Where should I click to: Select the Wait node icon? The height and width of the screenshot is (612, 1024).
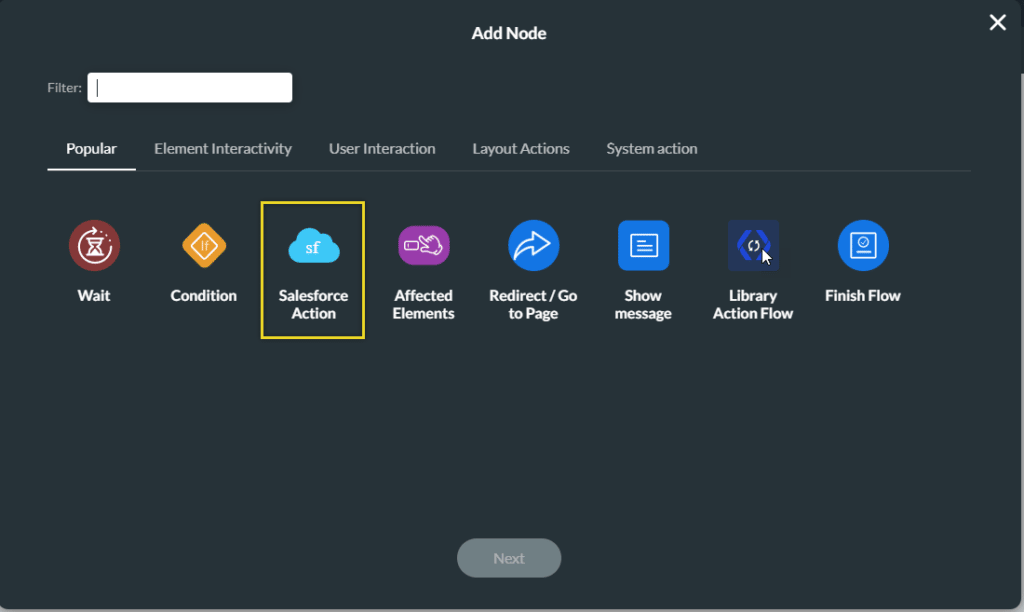[95, 246]
